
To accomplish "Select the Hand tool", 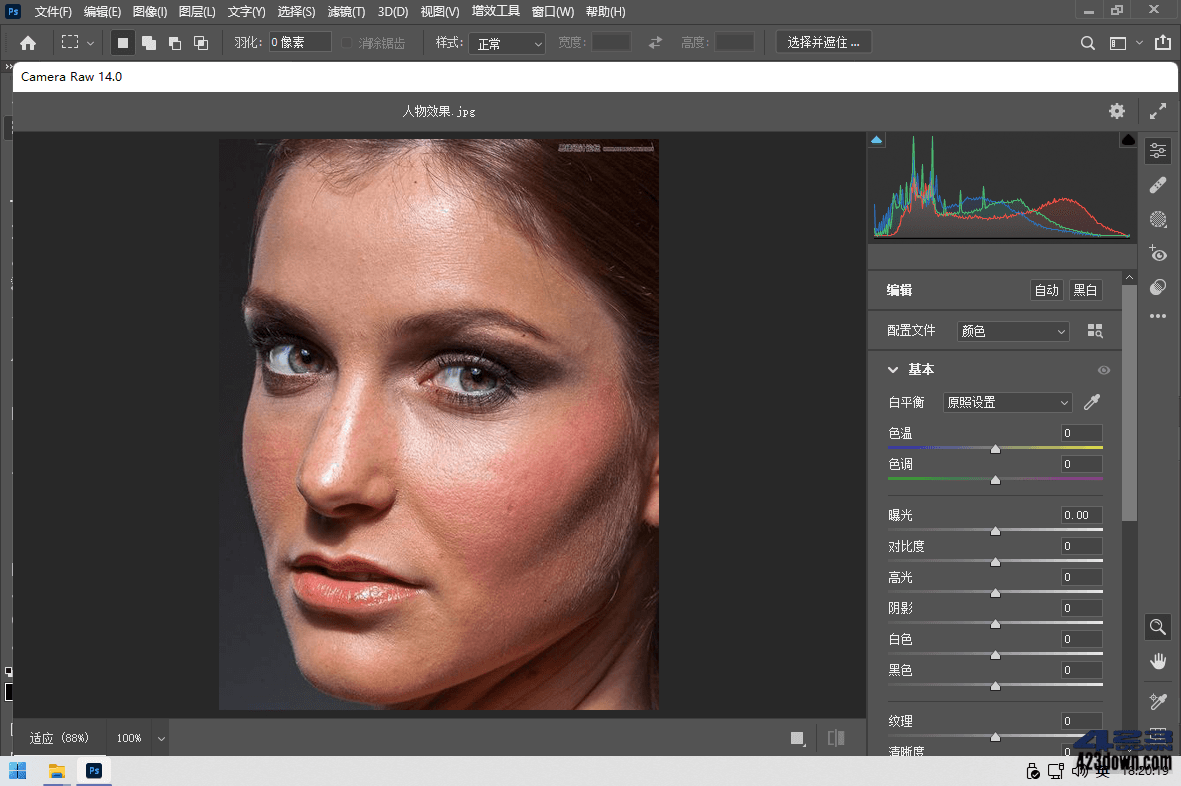I will point(1157,660).
